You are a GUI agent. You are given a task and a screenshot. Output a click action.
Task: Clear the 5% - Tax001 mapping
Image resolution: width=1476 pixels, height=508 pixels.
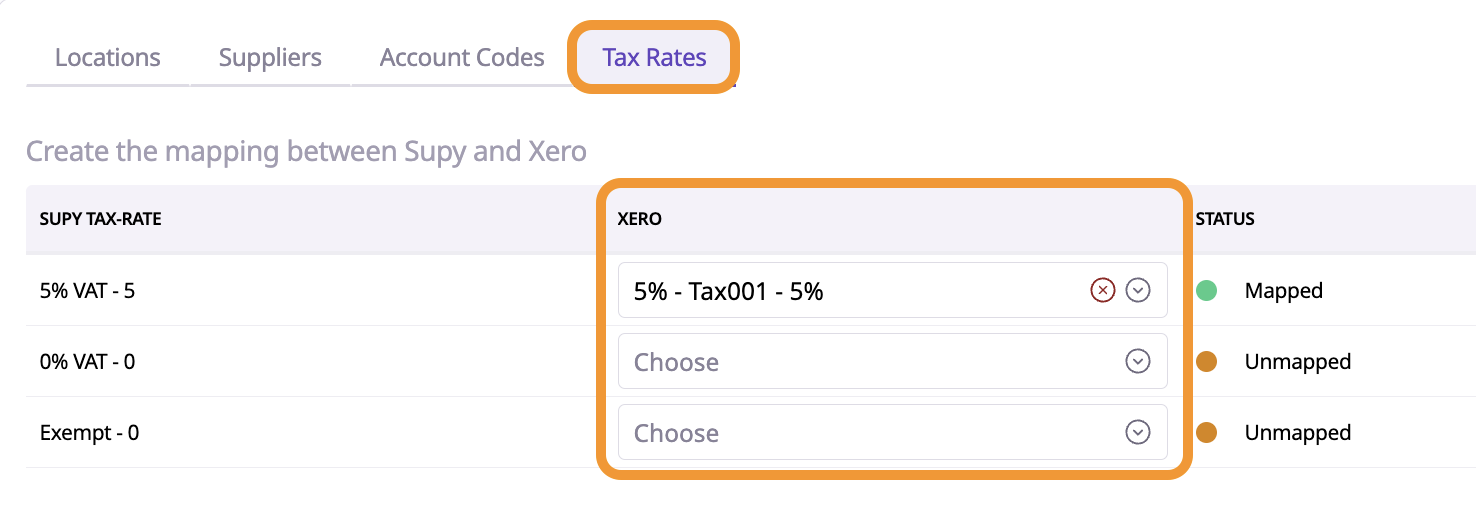tap(1102, 290)
